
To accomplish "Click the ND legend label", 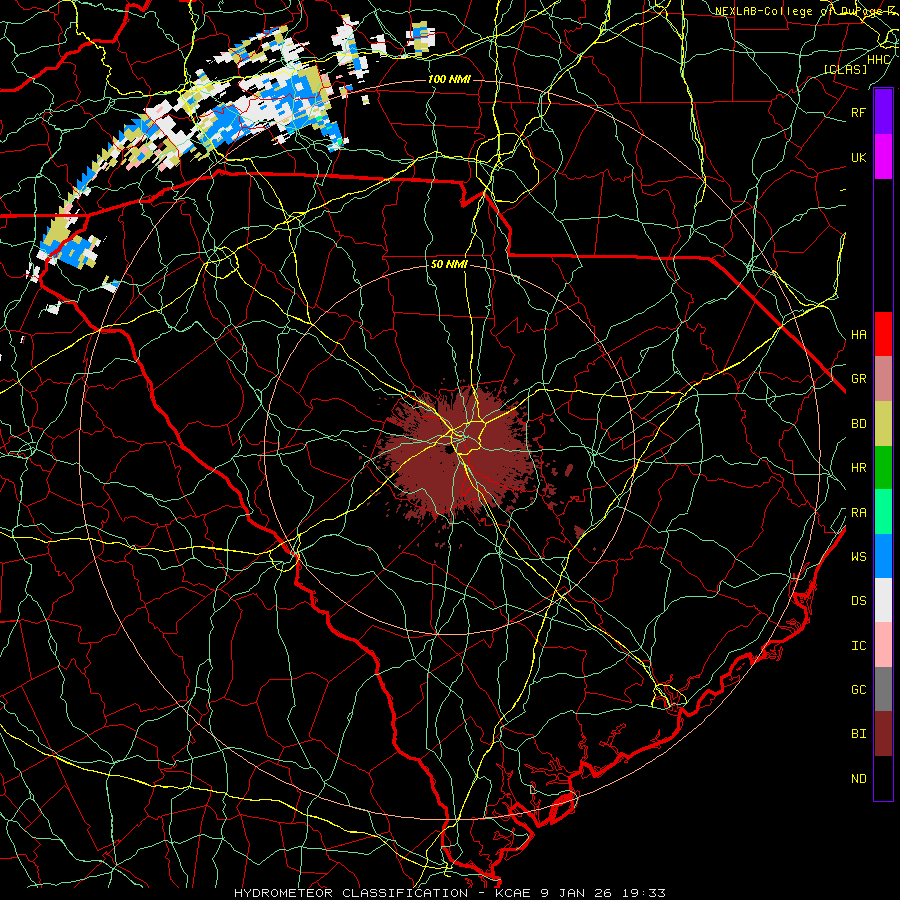I will (x=858, y=779).
